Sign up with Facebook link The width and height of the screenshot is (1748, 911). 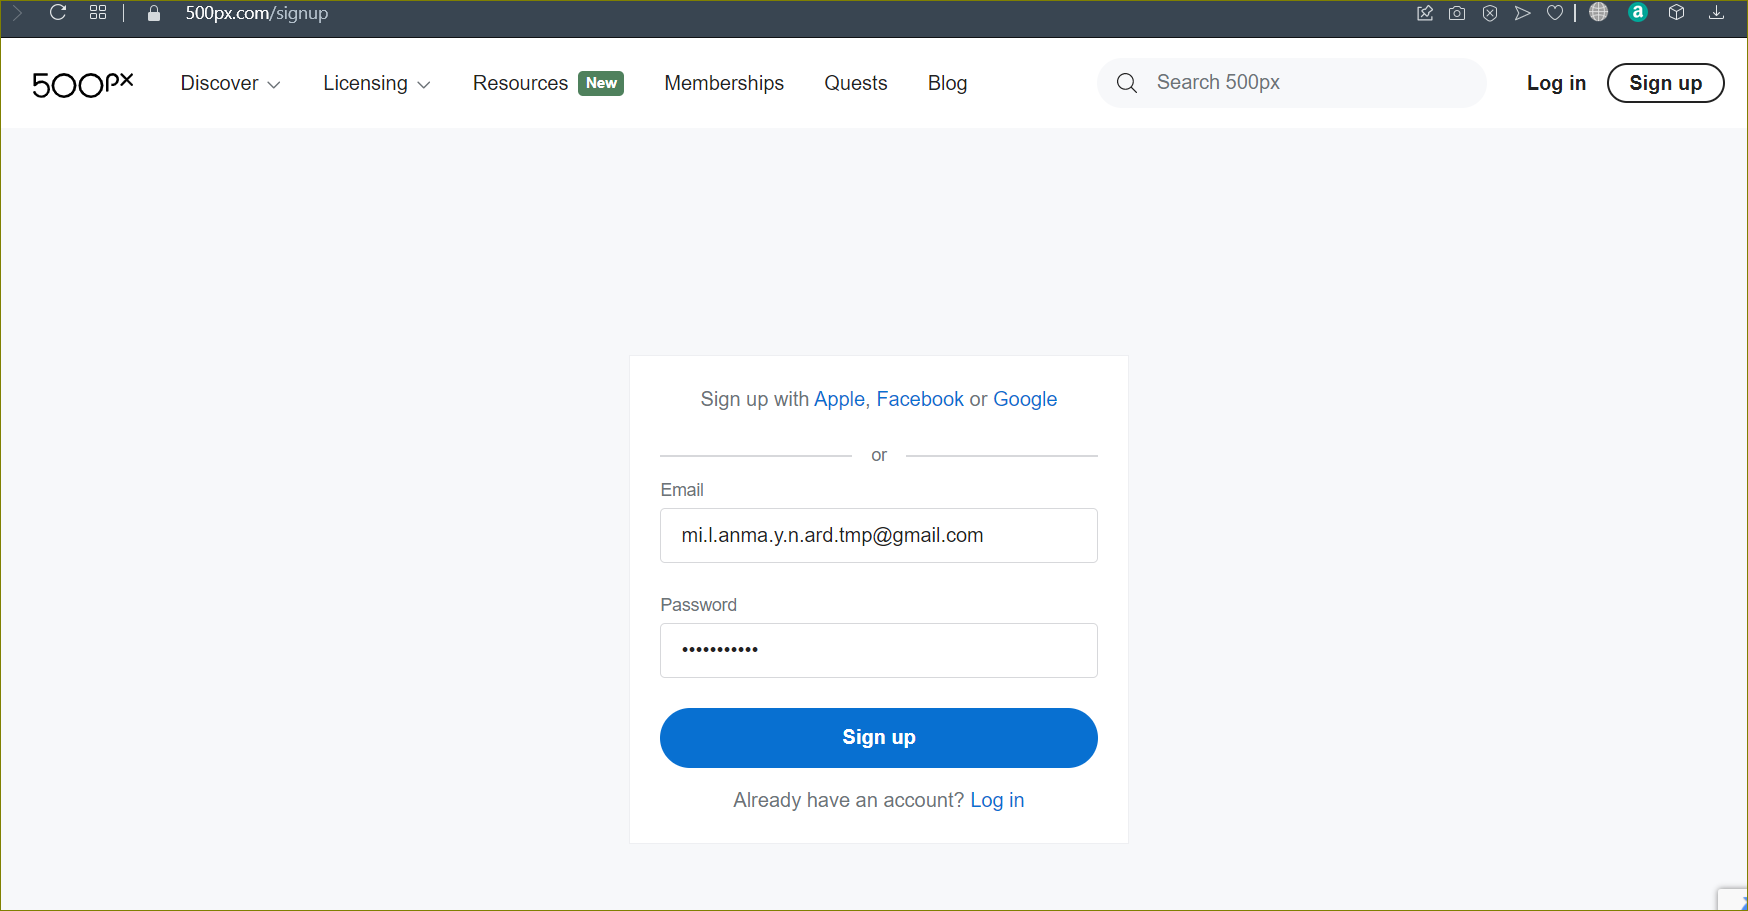pyautogui.click(x=920, y=399)
